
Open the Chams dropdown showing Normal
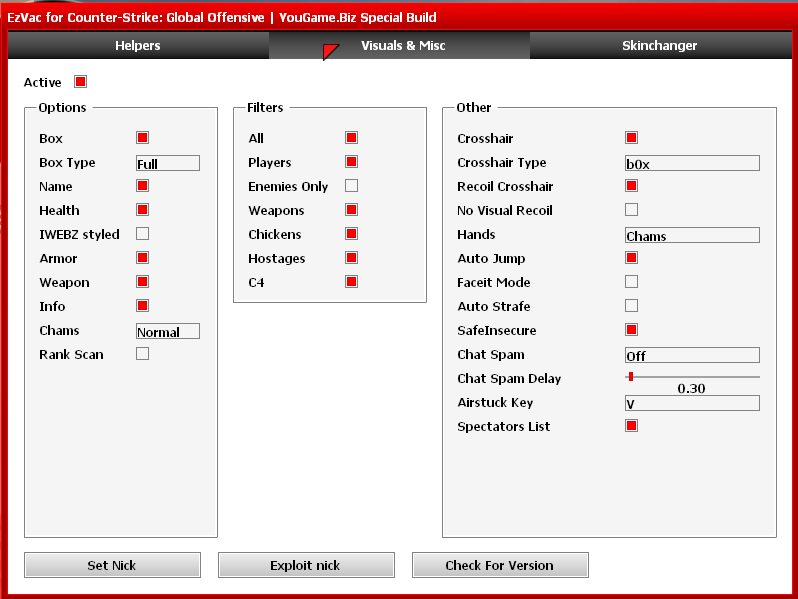pos(168,331)
